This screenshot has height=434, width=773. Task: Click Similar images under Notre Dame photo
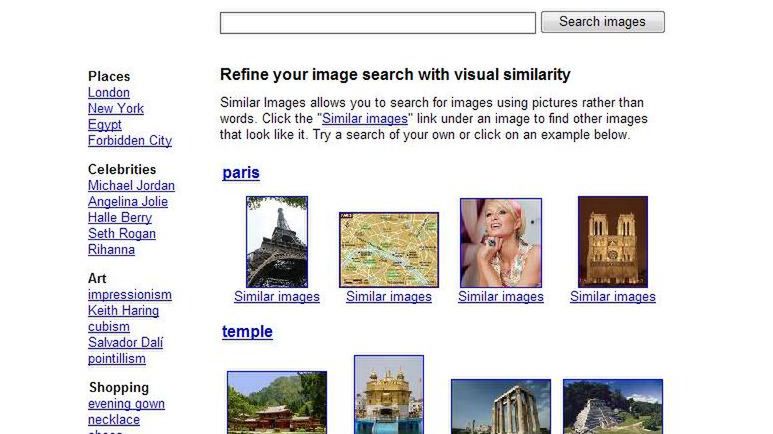(x=613, y=297)
